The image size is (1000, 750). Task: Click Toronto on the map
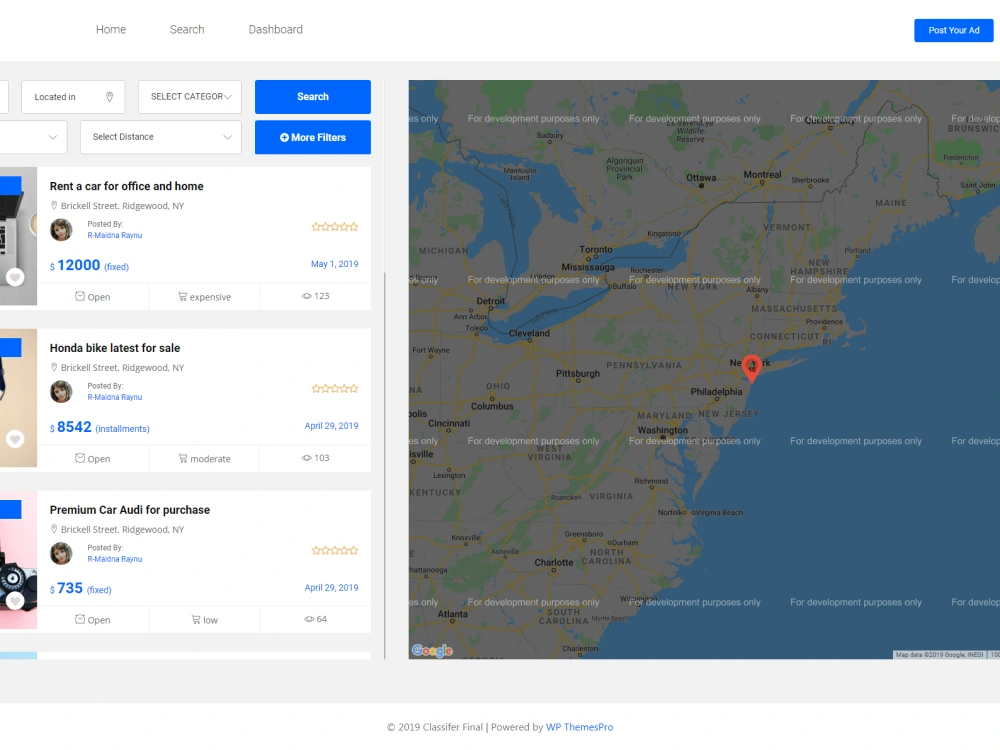[x=596, y=250]
